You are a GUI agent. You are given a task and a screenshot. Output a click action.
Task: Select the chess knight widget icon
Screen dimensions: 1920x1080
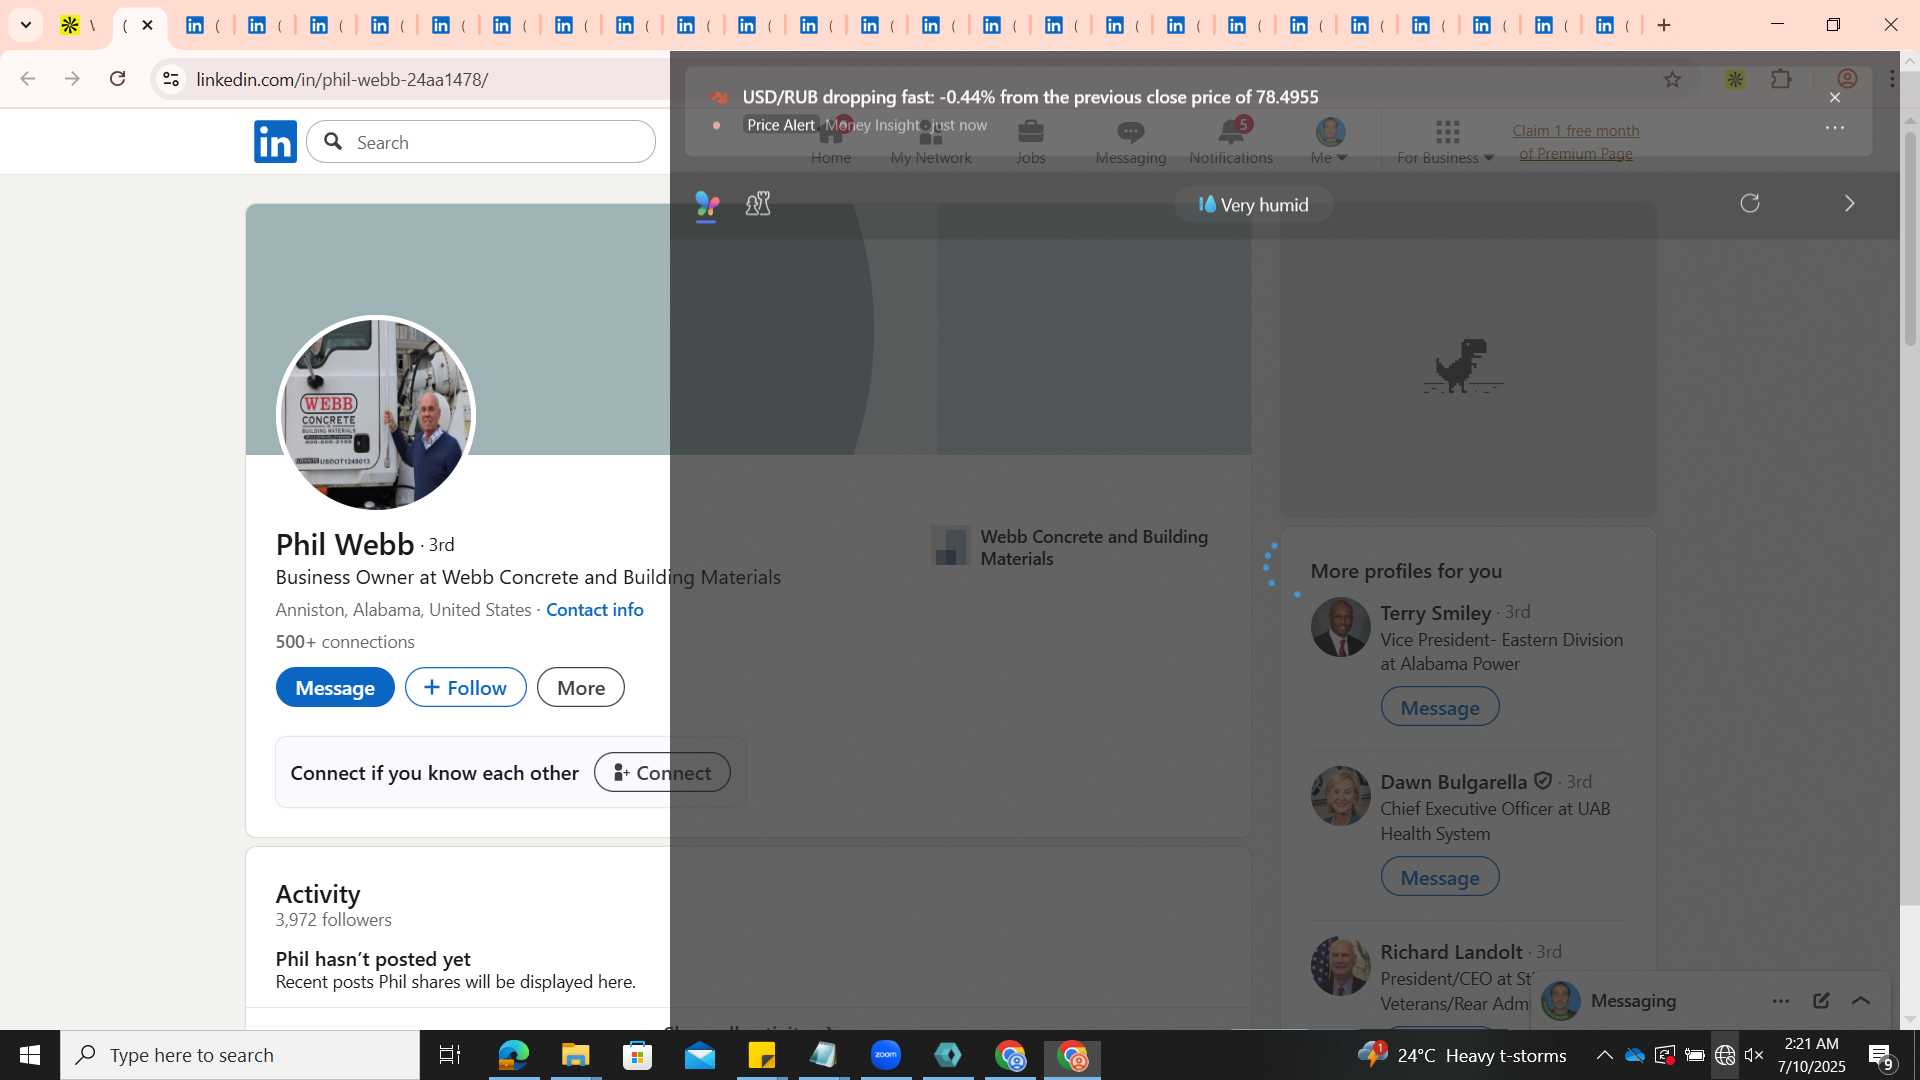(758, 204)
